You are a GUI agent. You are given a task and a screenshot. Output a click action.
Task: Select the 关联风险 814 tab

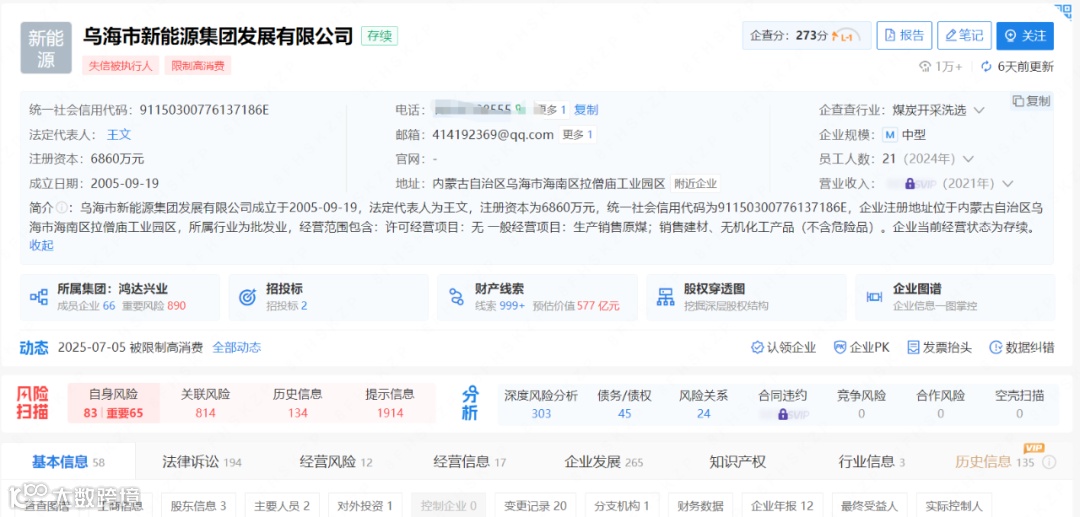pyautogui.click(x=205, y=403)
